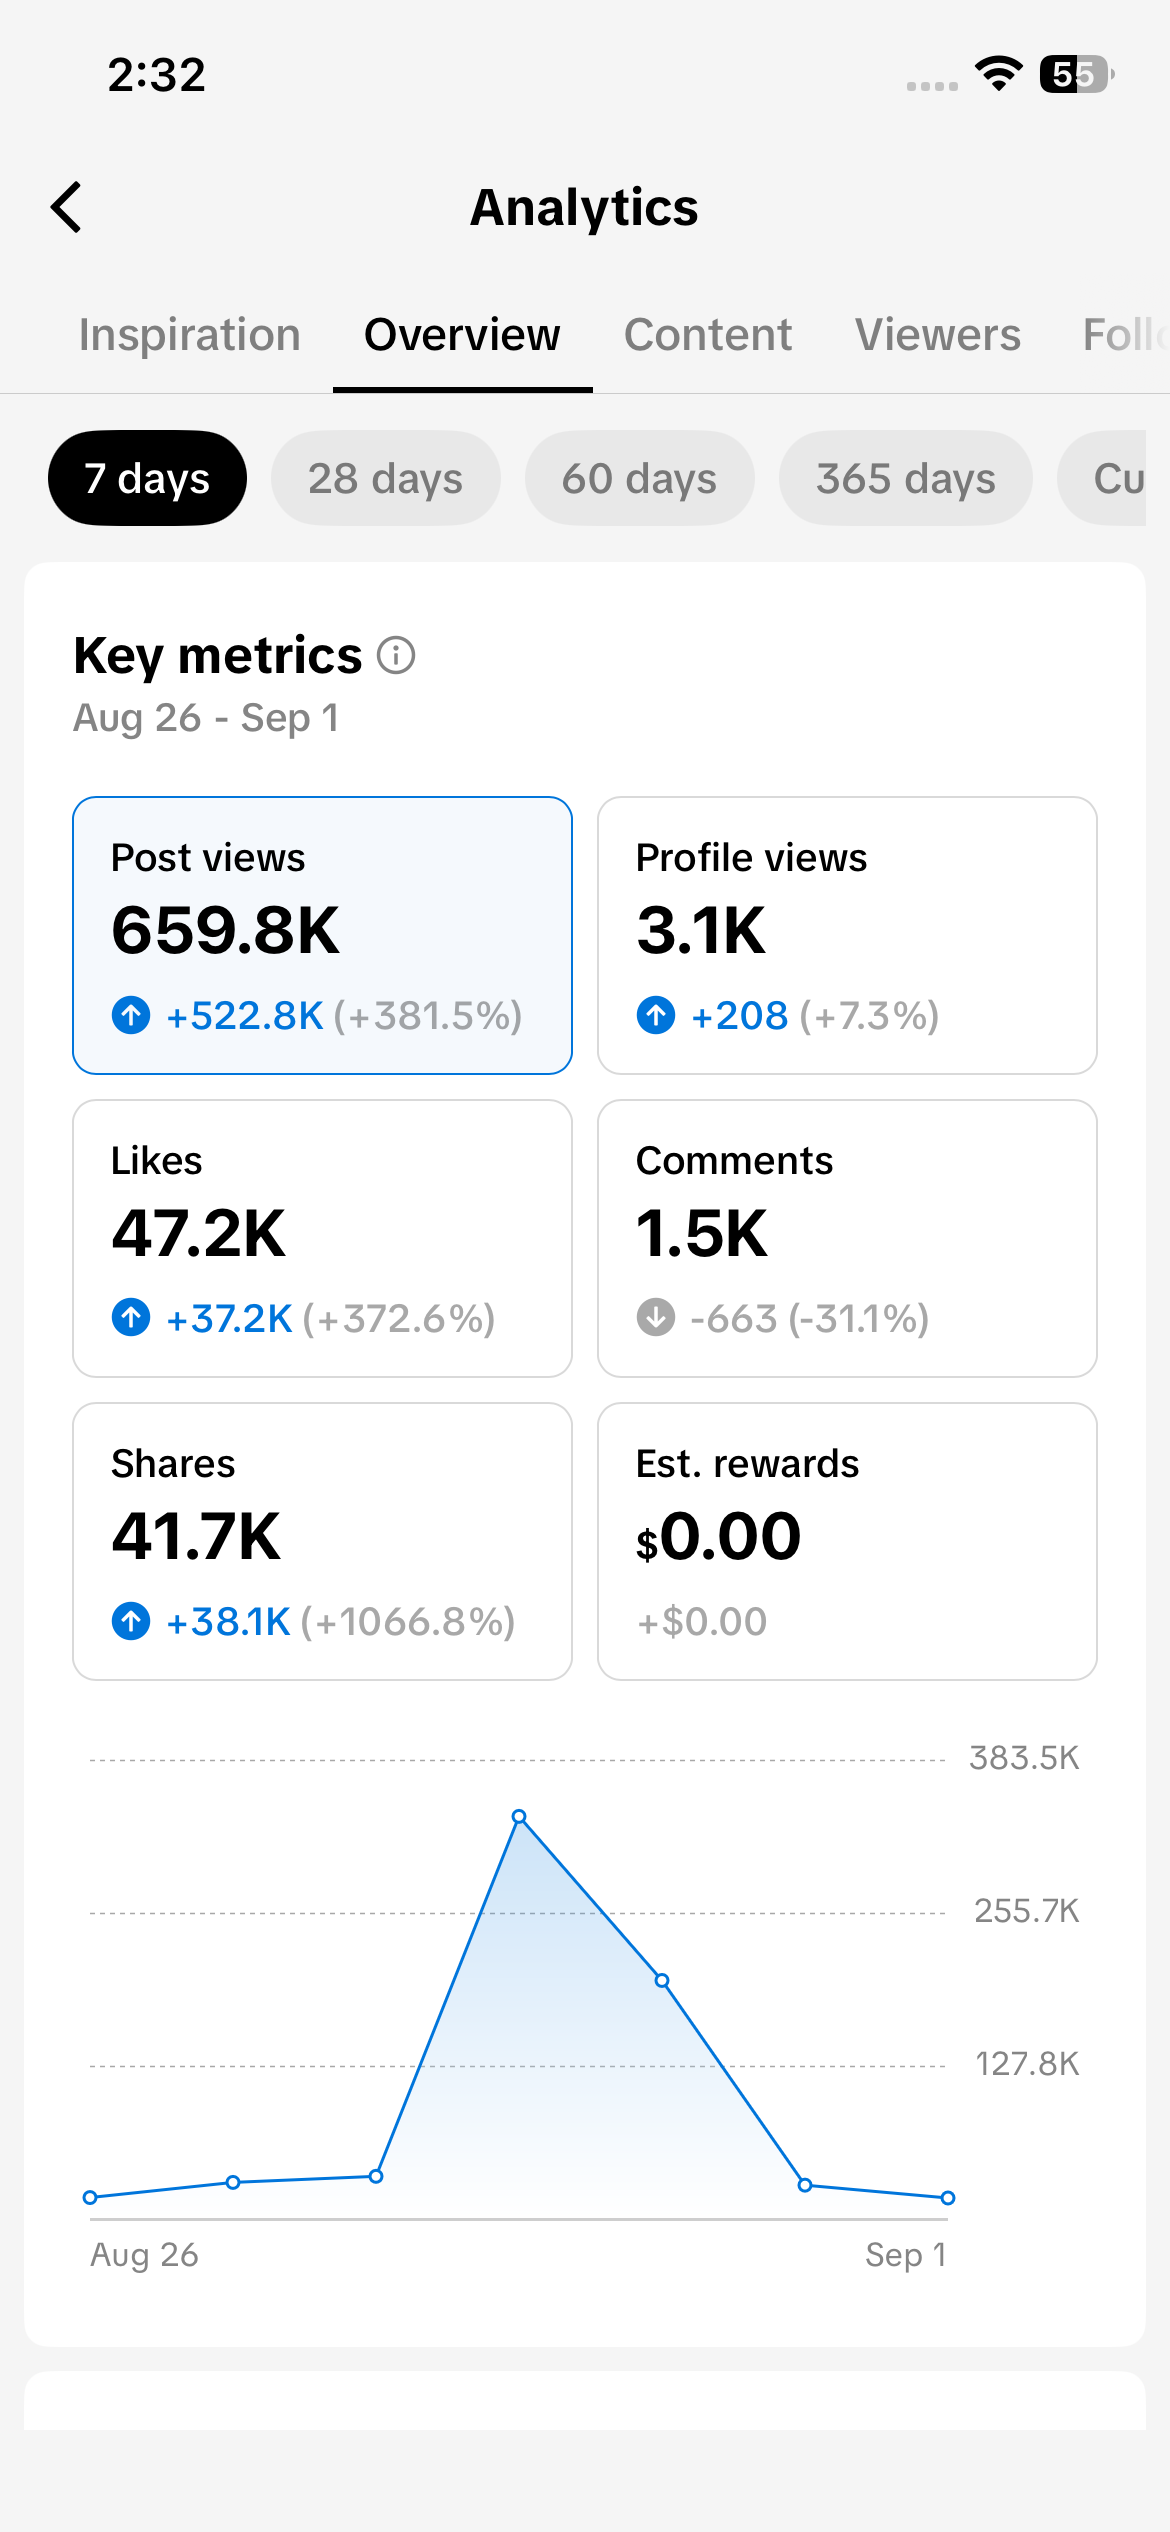The width and height of the screenshot is (1170, 2532).
Task: Tap Post views up-arrow trend icon
Action: point(131,1015)
